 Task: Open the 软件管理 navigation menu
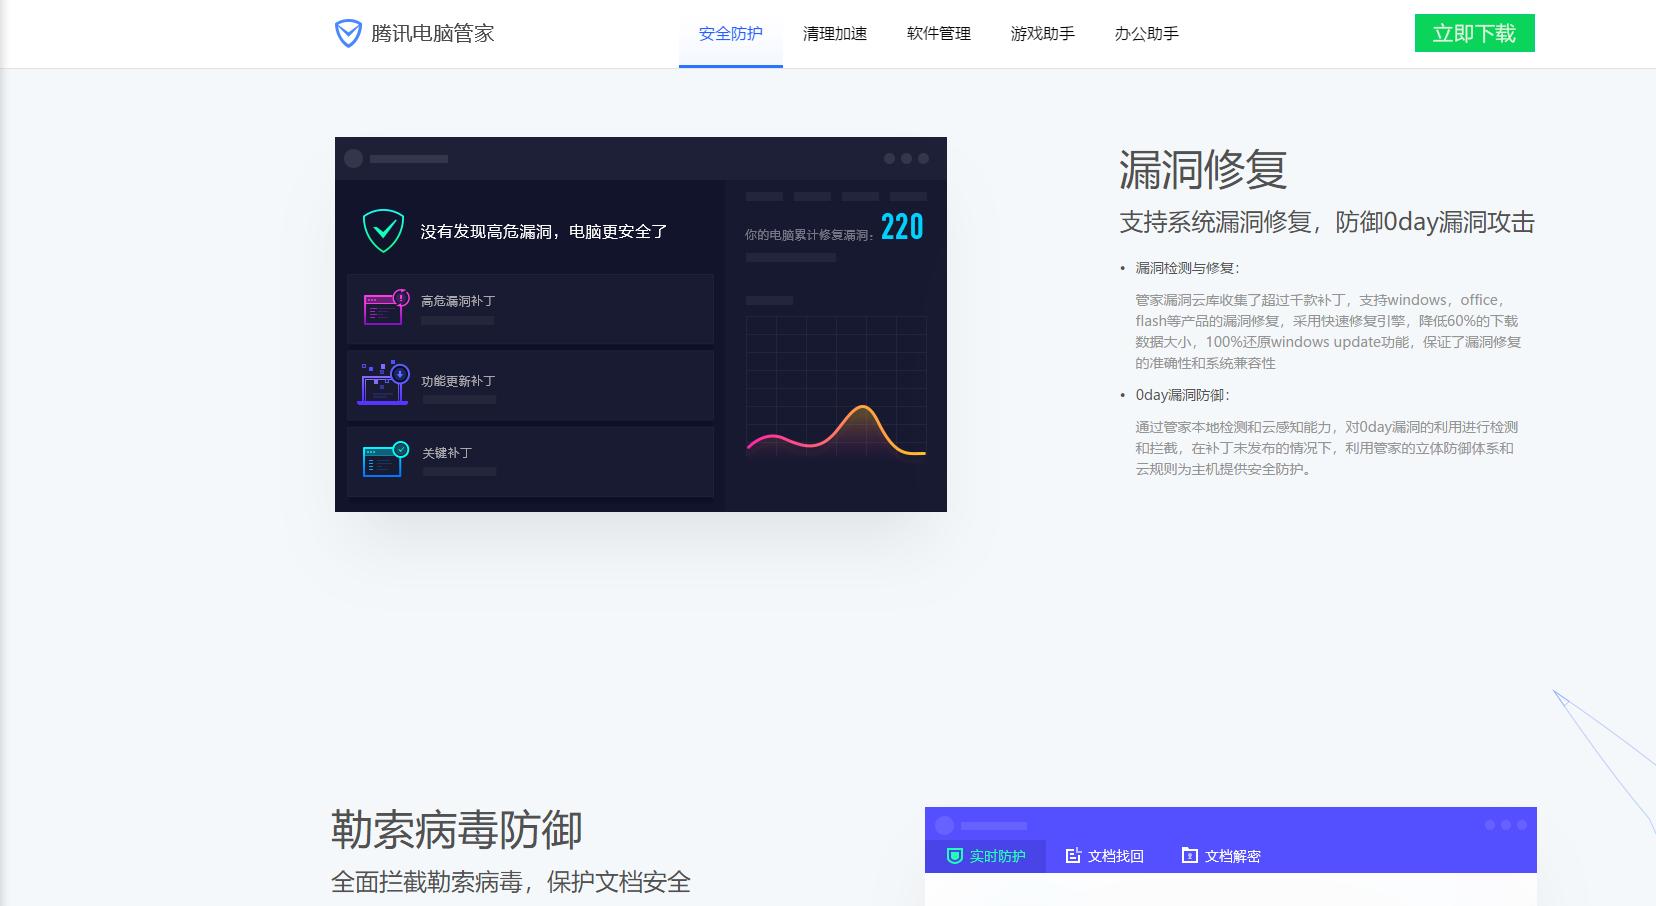[x=938, y=33]
